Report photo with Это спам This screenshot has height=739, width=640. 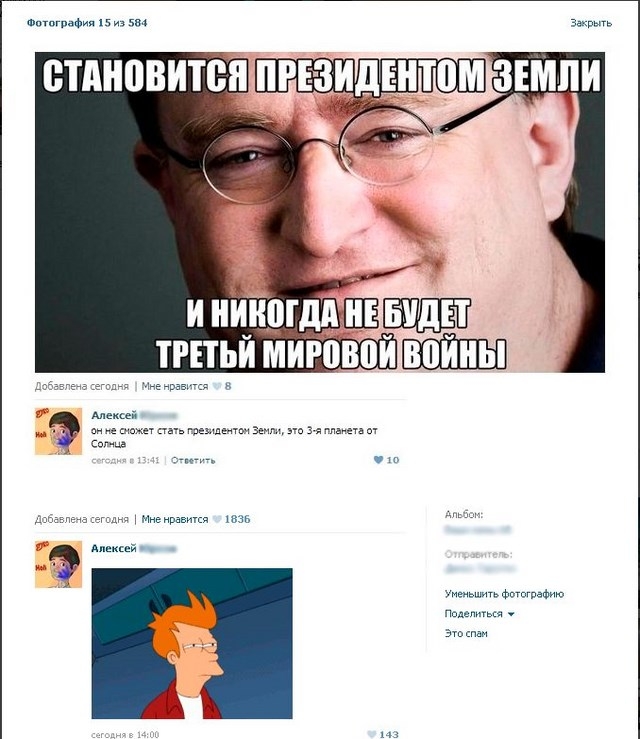tap(466, 633)
